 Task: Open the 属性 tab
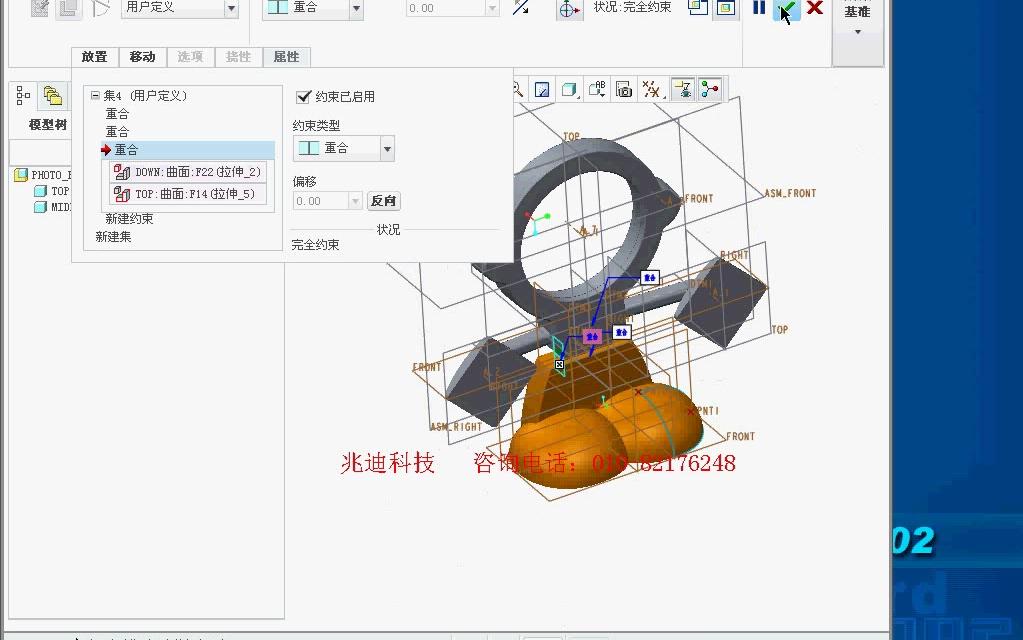coord(286,57)
